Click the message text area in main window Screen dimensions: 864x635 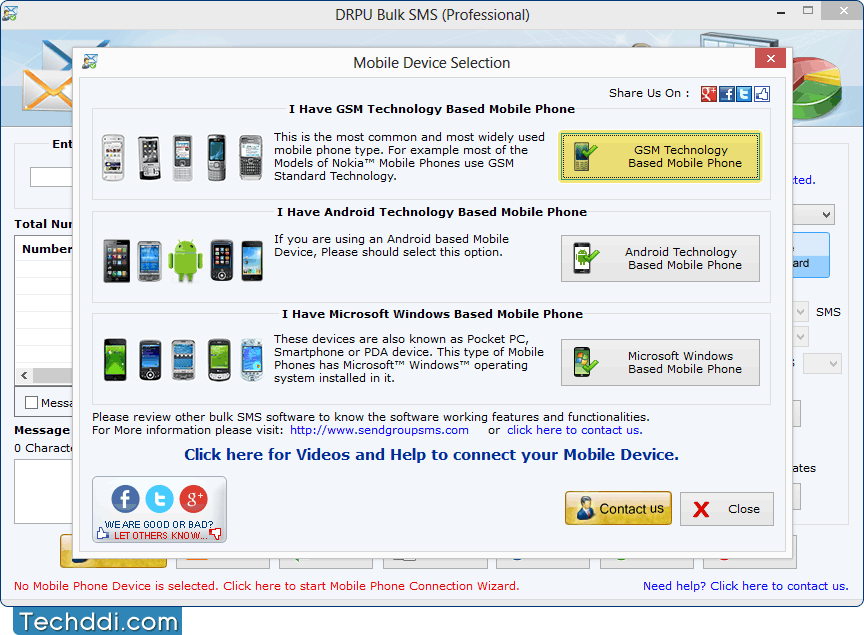(44, 491)
